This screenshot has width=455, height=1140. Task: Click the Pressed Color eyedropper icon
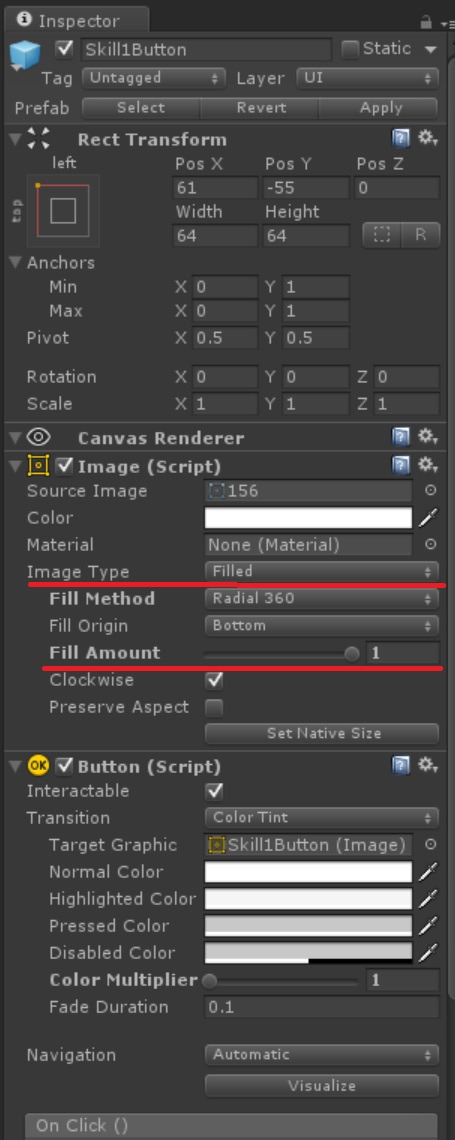pyautogui.click(x=430, y=926)
